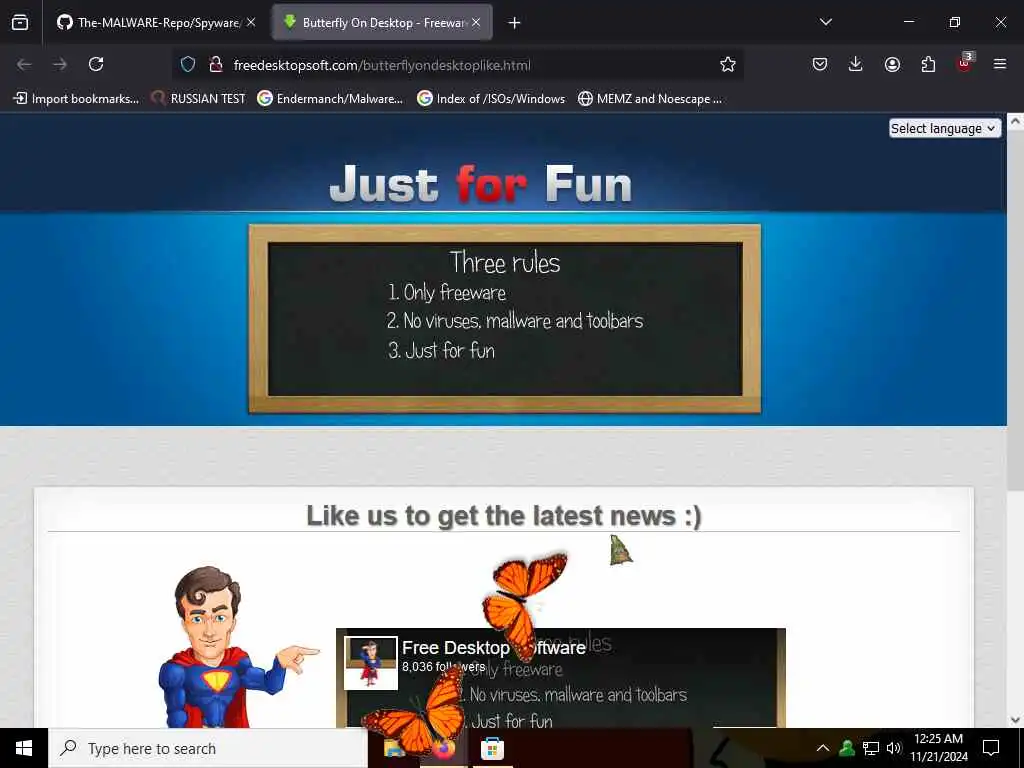Open uBlock Origin extension icon
Screen dimensions: 1024x768
pos(965,63)
